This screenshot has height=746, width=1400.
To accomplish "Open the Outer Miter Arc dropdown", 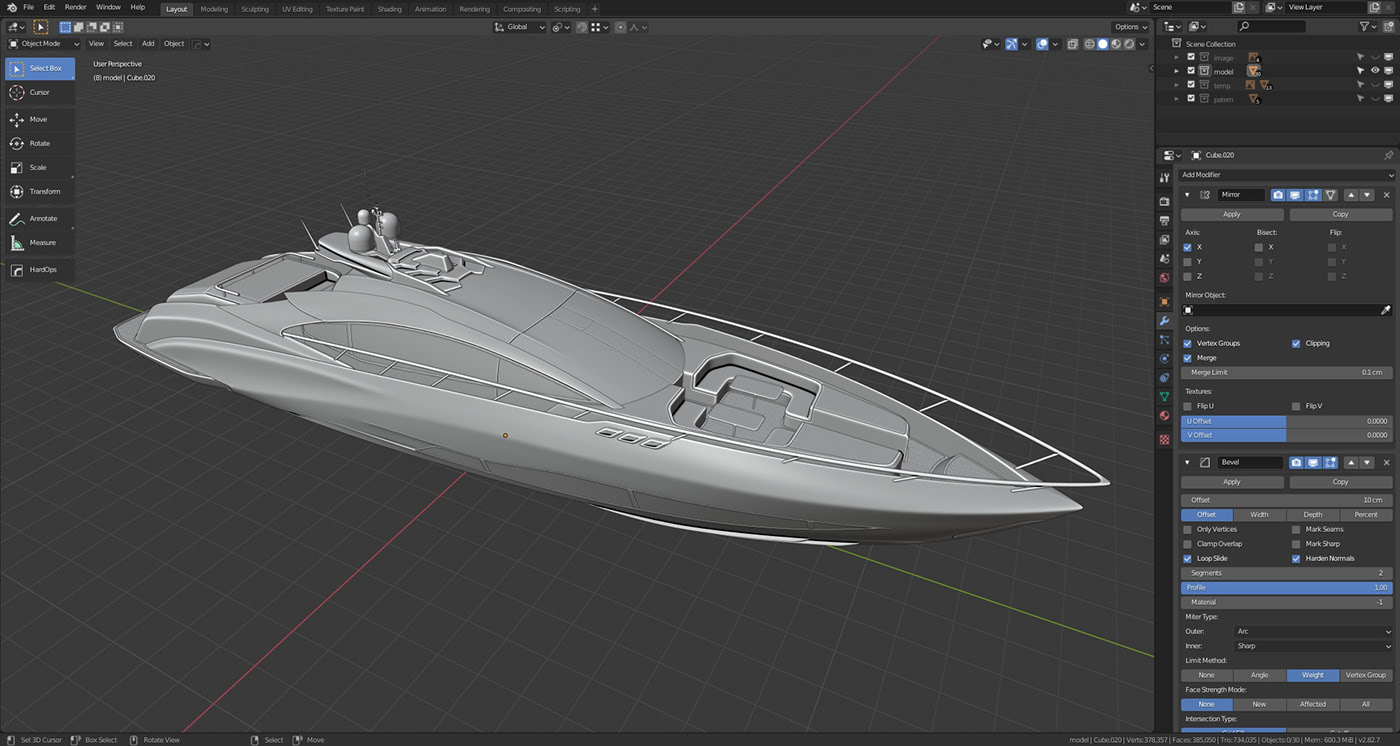I will pyautogui.click(x=1312, y=631).
